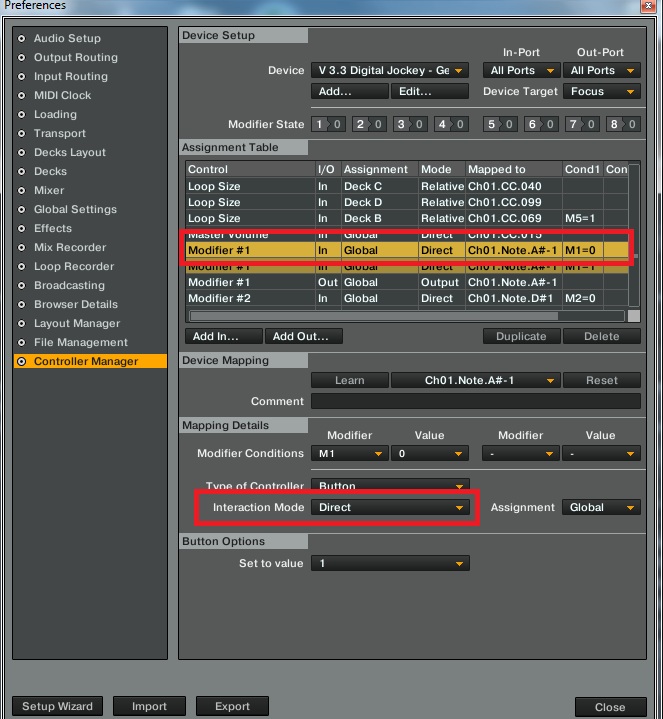Click the Reset mapping button
The width and height of the screenshot is (663, 719).
pyautogui.click(x=602, y=381)
